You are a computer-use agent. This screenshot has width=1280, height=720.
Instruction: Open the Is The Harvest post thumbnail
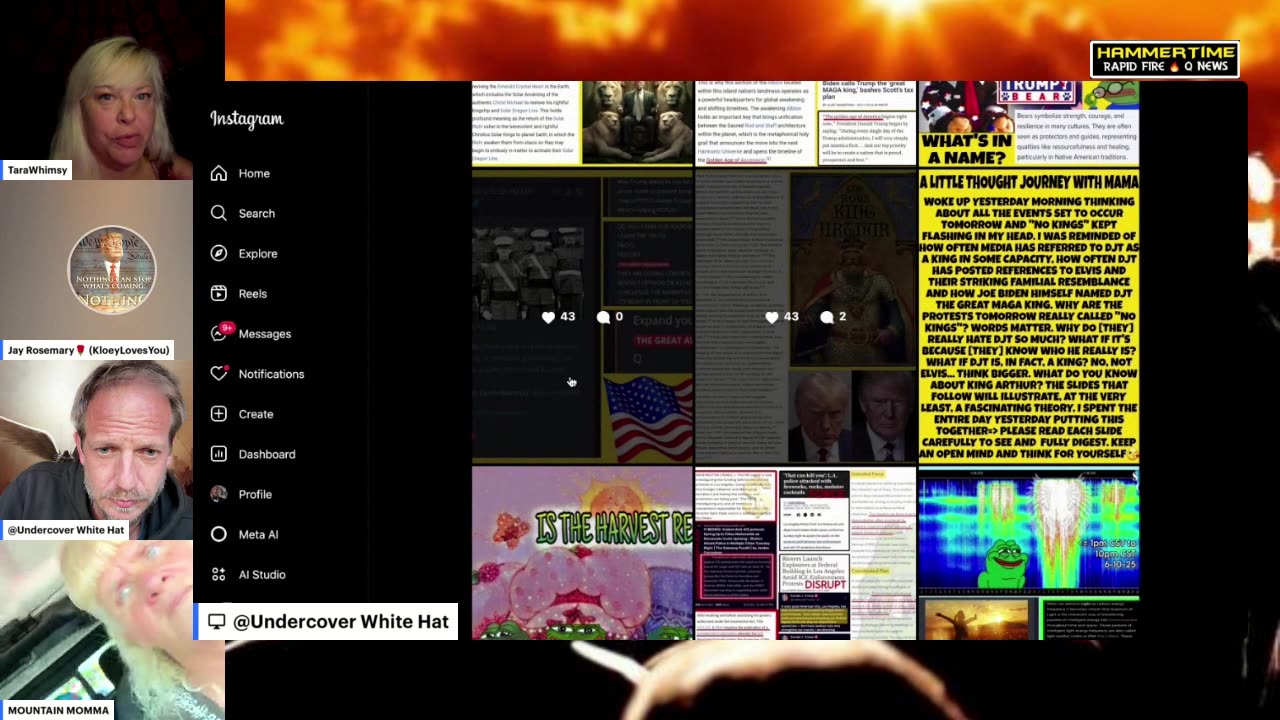pos(582,553)
